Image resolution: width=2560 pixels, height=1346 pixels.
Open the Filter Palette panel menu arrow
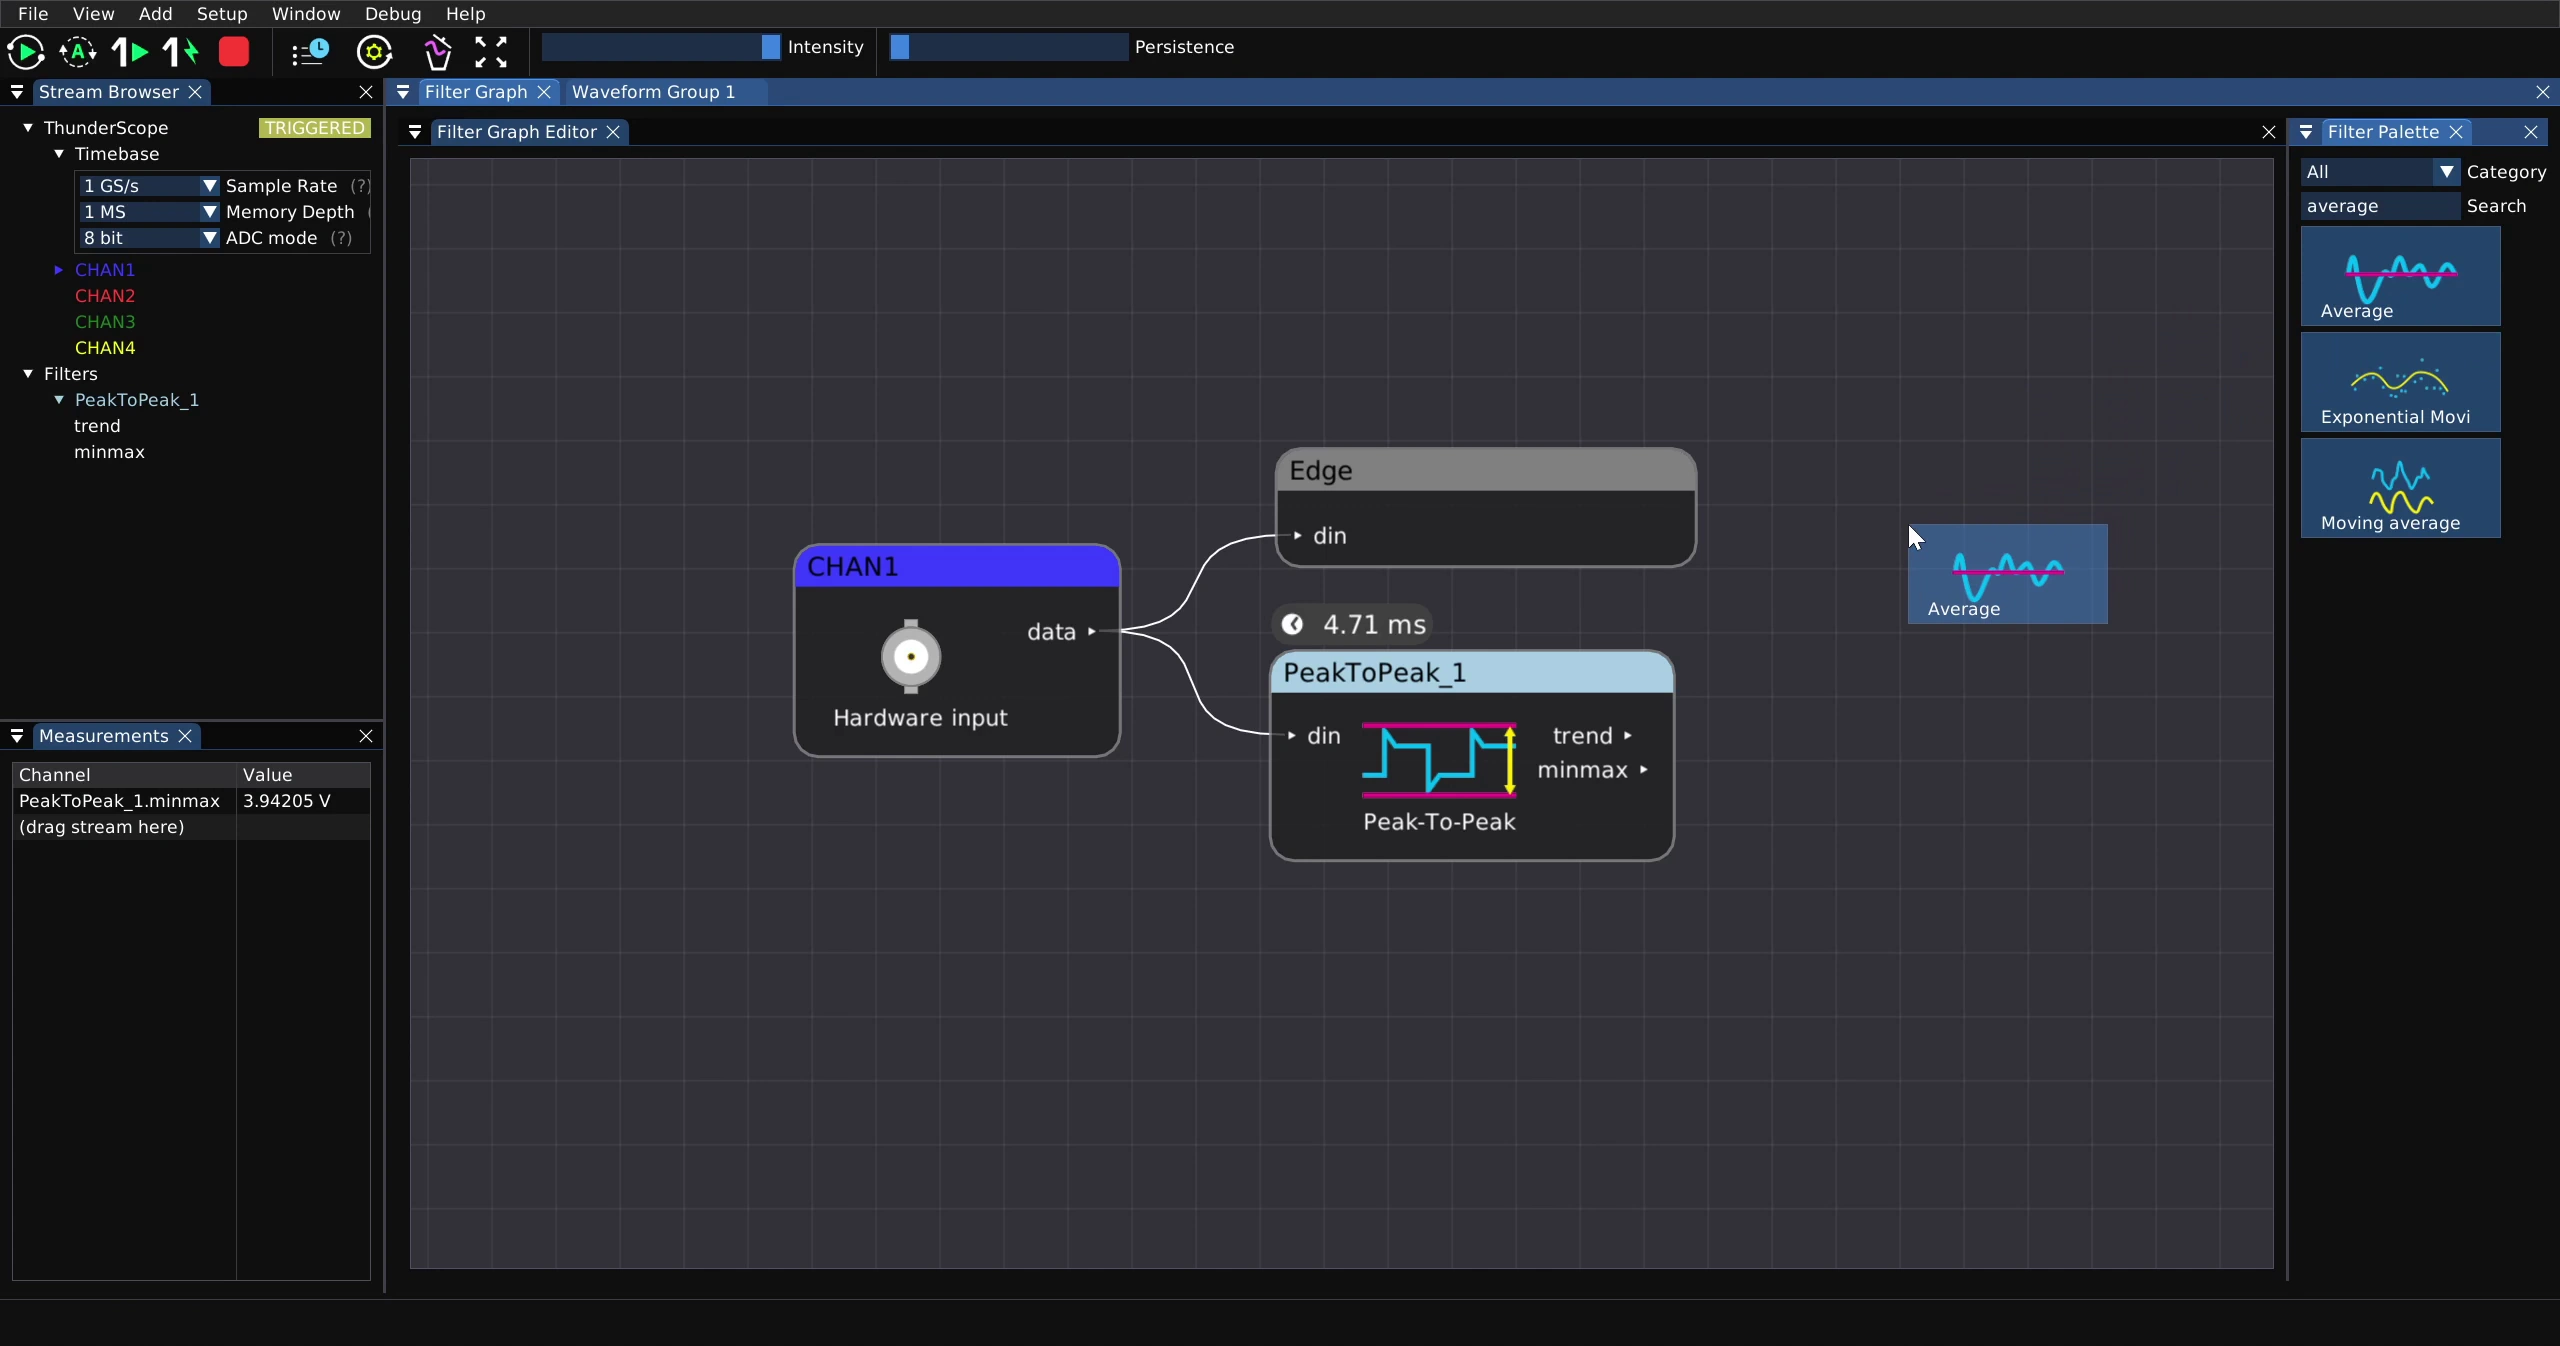click(x=2306, y=132)
